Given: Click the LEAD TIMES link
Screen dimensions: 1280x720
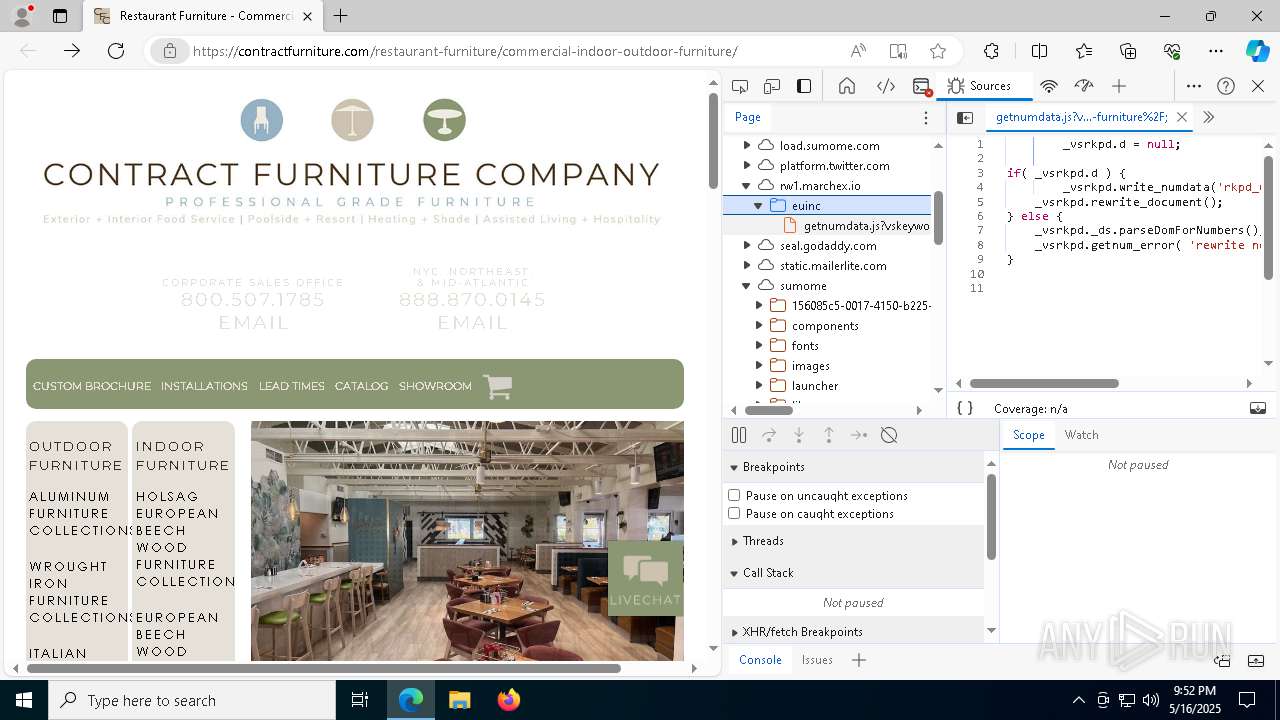Looking at the screenshot, I should 292,386.
